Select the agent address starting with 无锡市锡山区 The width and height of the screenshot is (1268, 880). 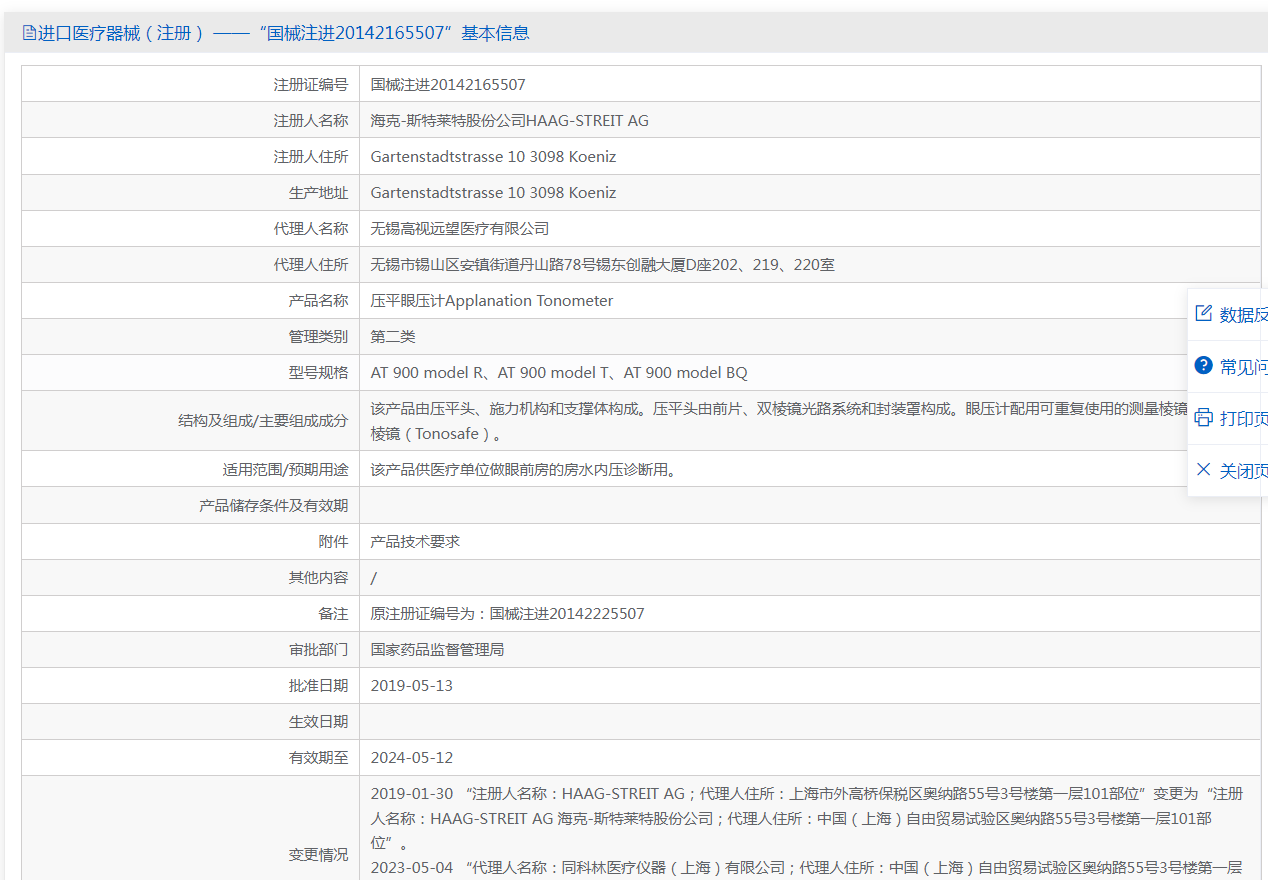click(x=603, y=265)
